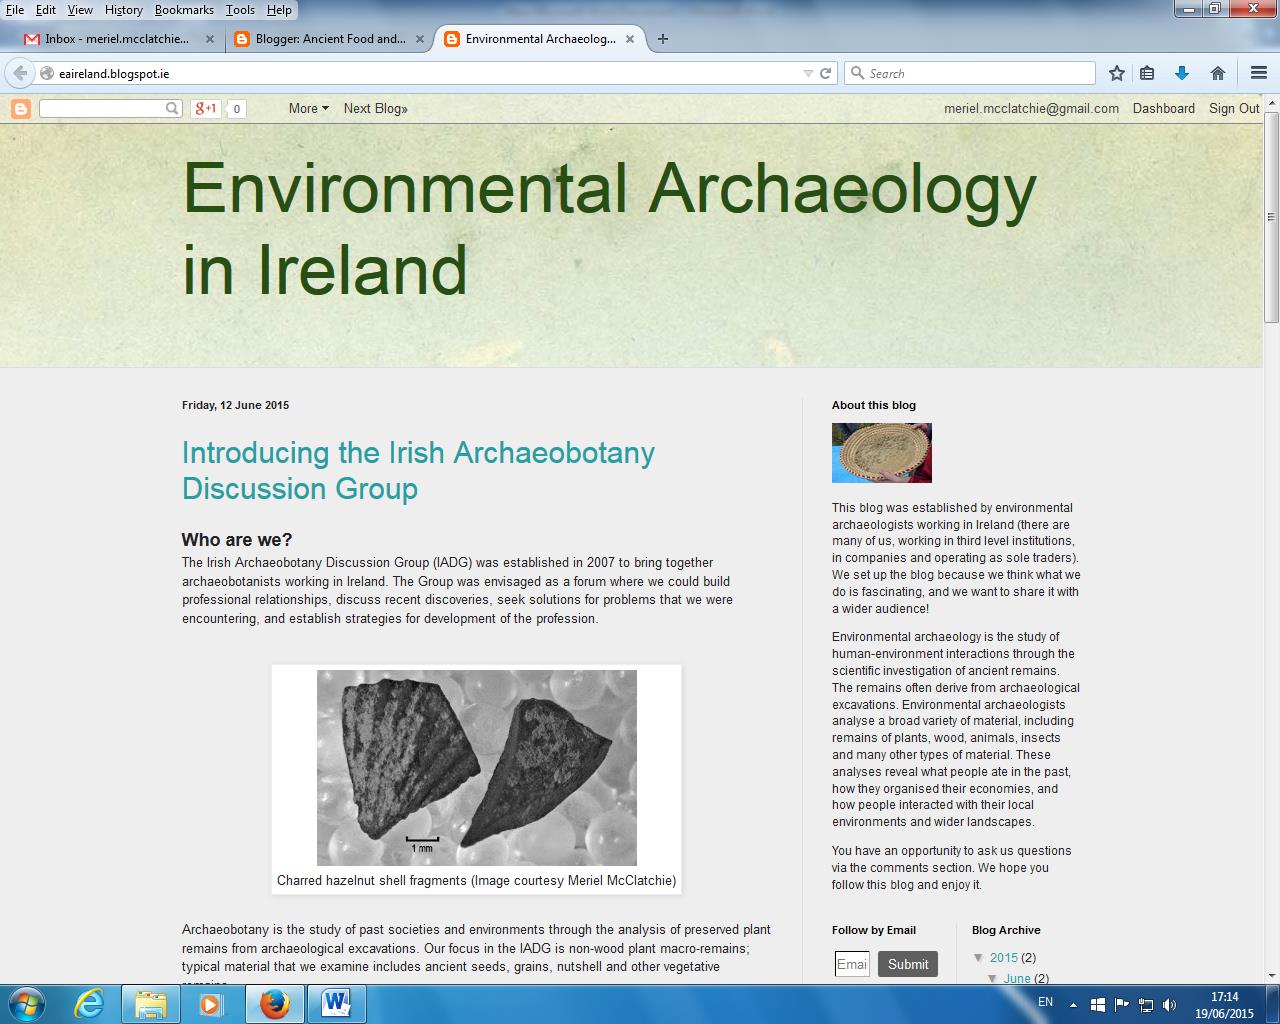Click the show bookmarks sidebar icon

click(x=1146, y=72)
